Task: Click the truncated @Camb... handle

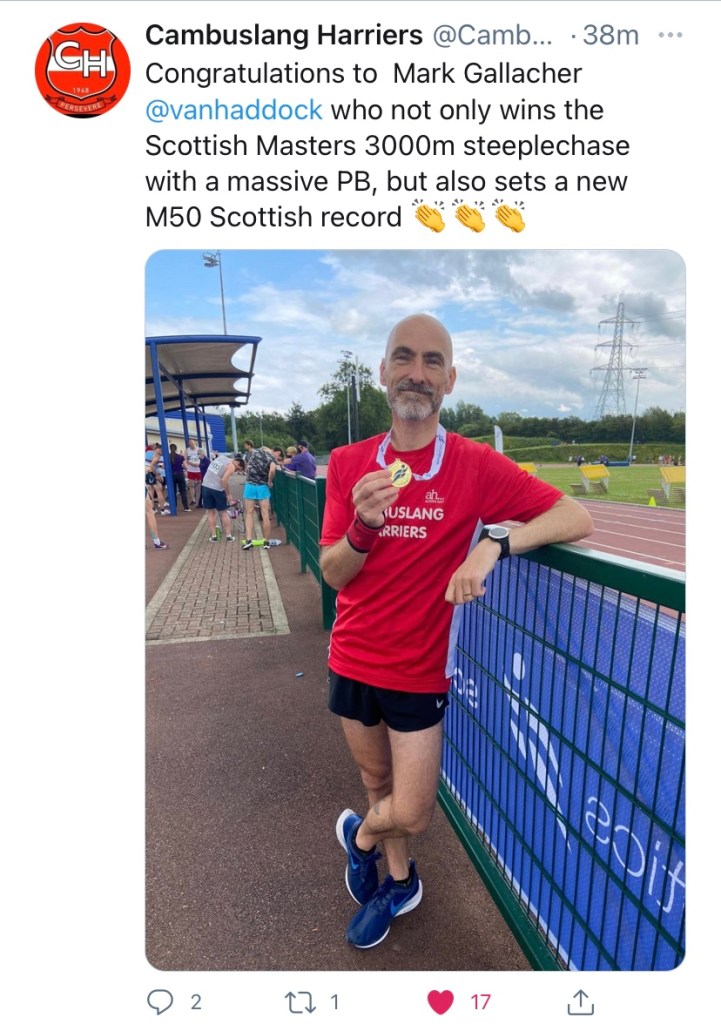Action: pos(492,35)
